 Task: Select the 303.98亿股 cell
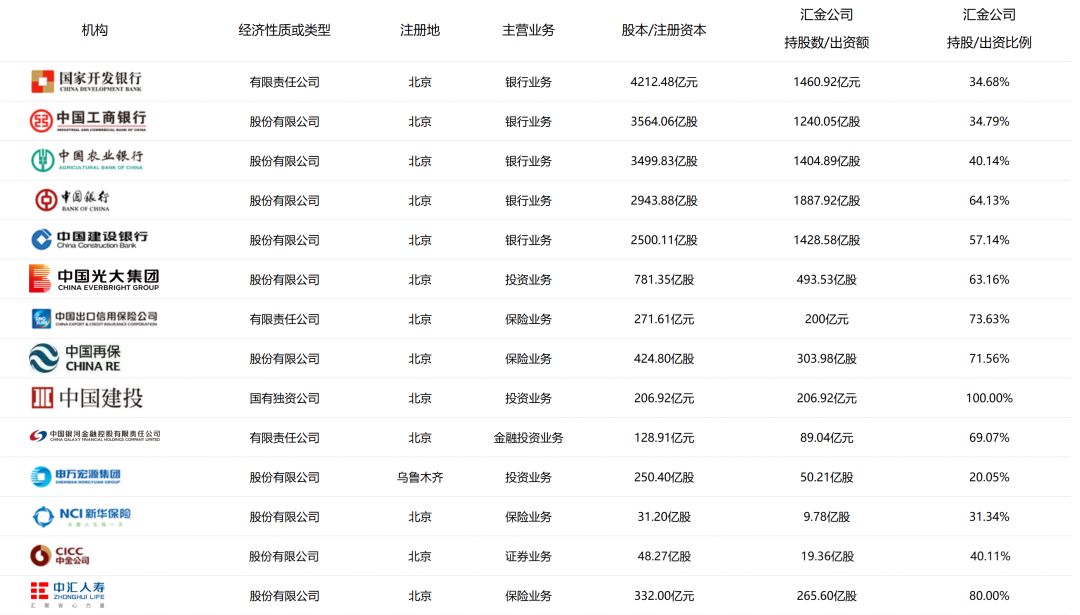[x=827, y=359]
